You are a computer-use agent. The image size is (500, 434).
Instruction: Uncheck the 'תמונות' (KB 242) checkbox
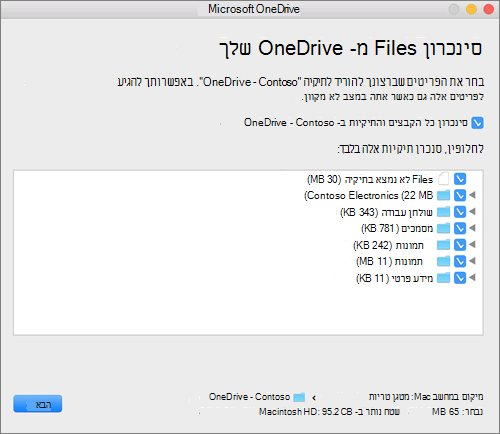(460, 245)
